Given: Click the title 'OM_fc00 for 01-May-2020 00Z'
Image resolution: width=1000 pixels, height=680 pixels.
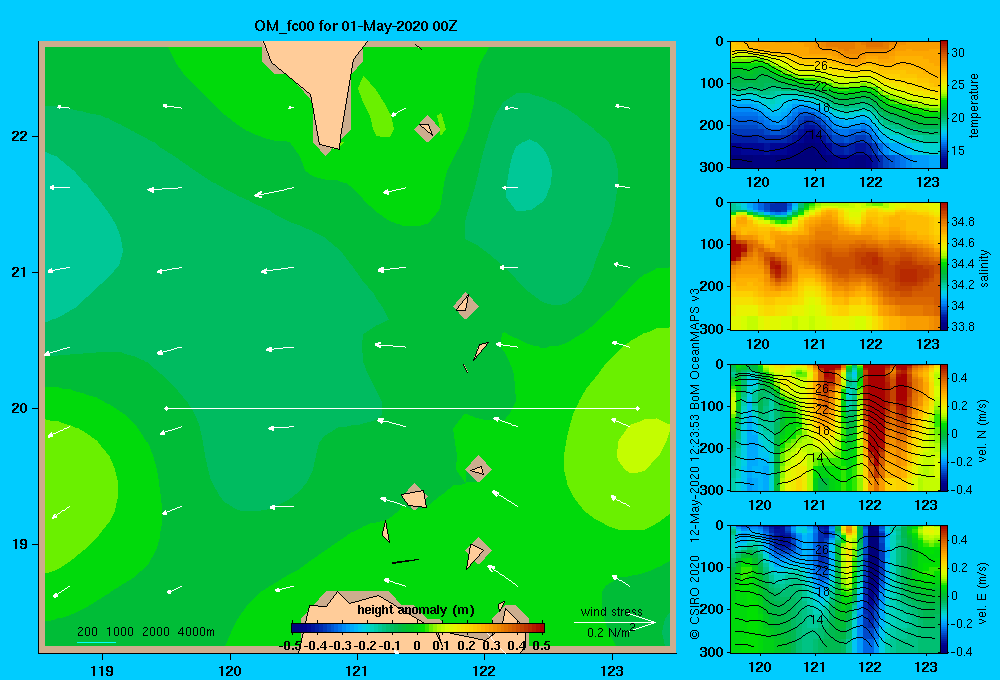Looking at the screenshot, I should tap(356, 27).
